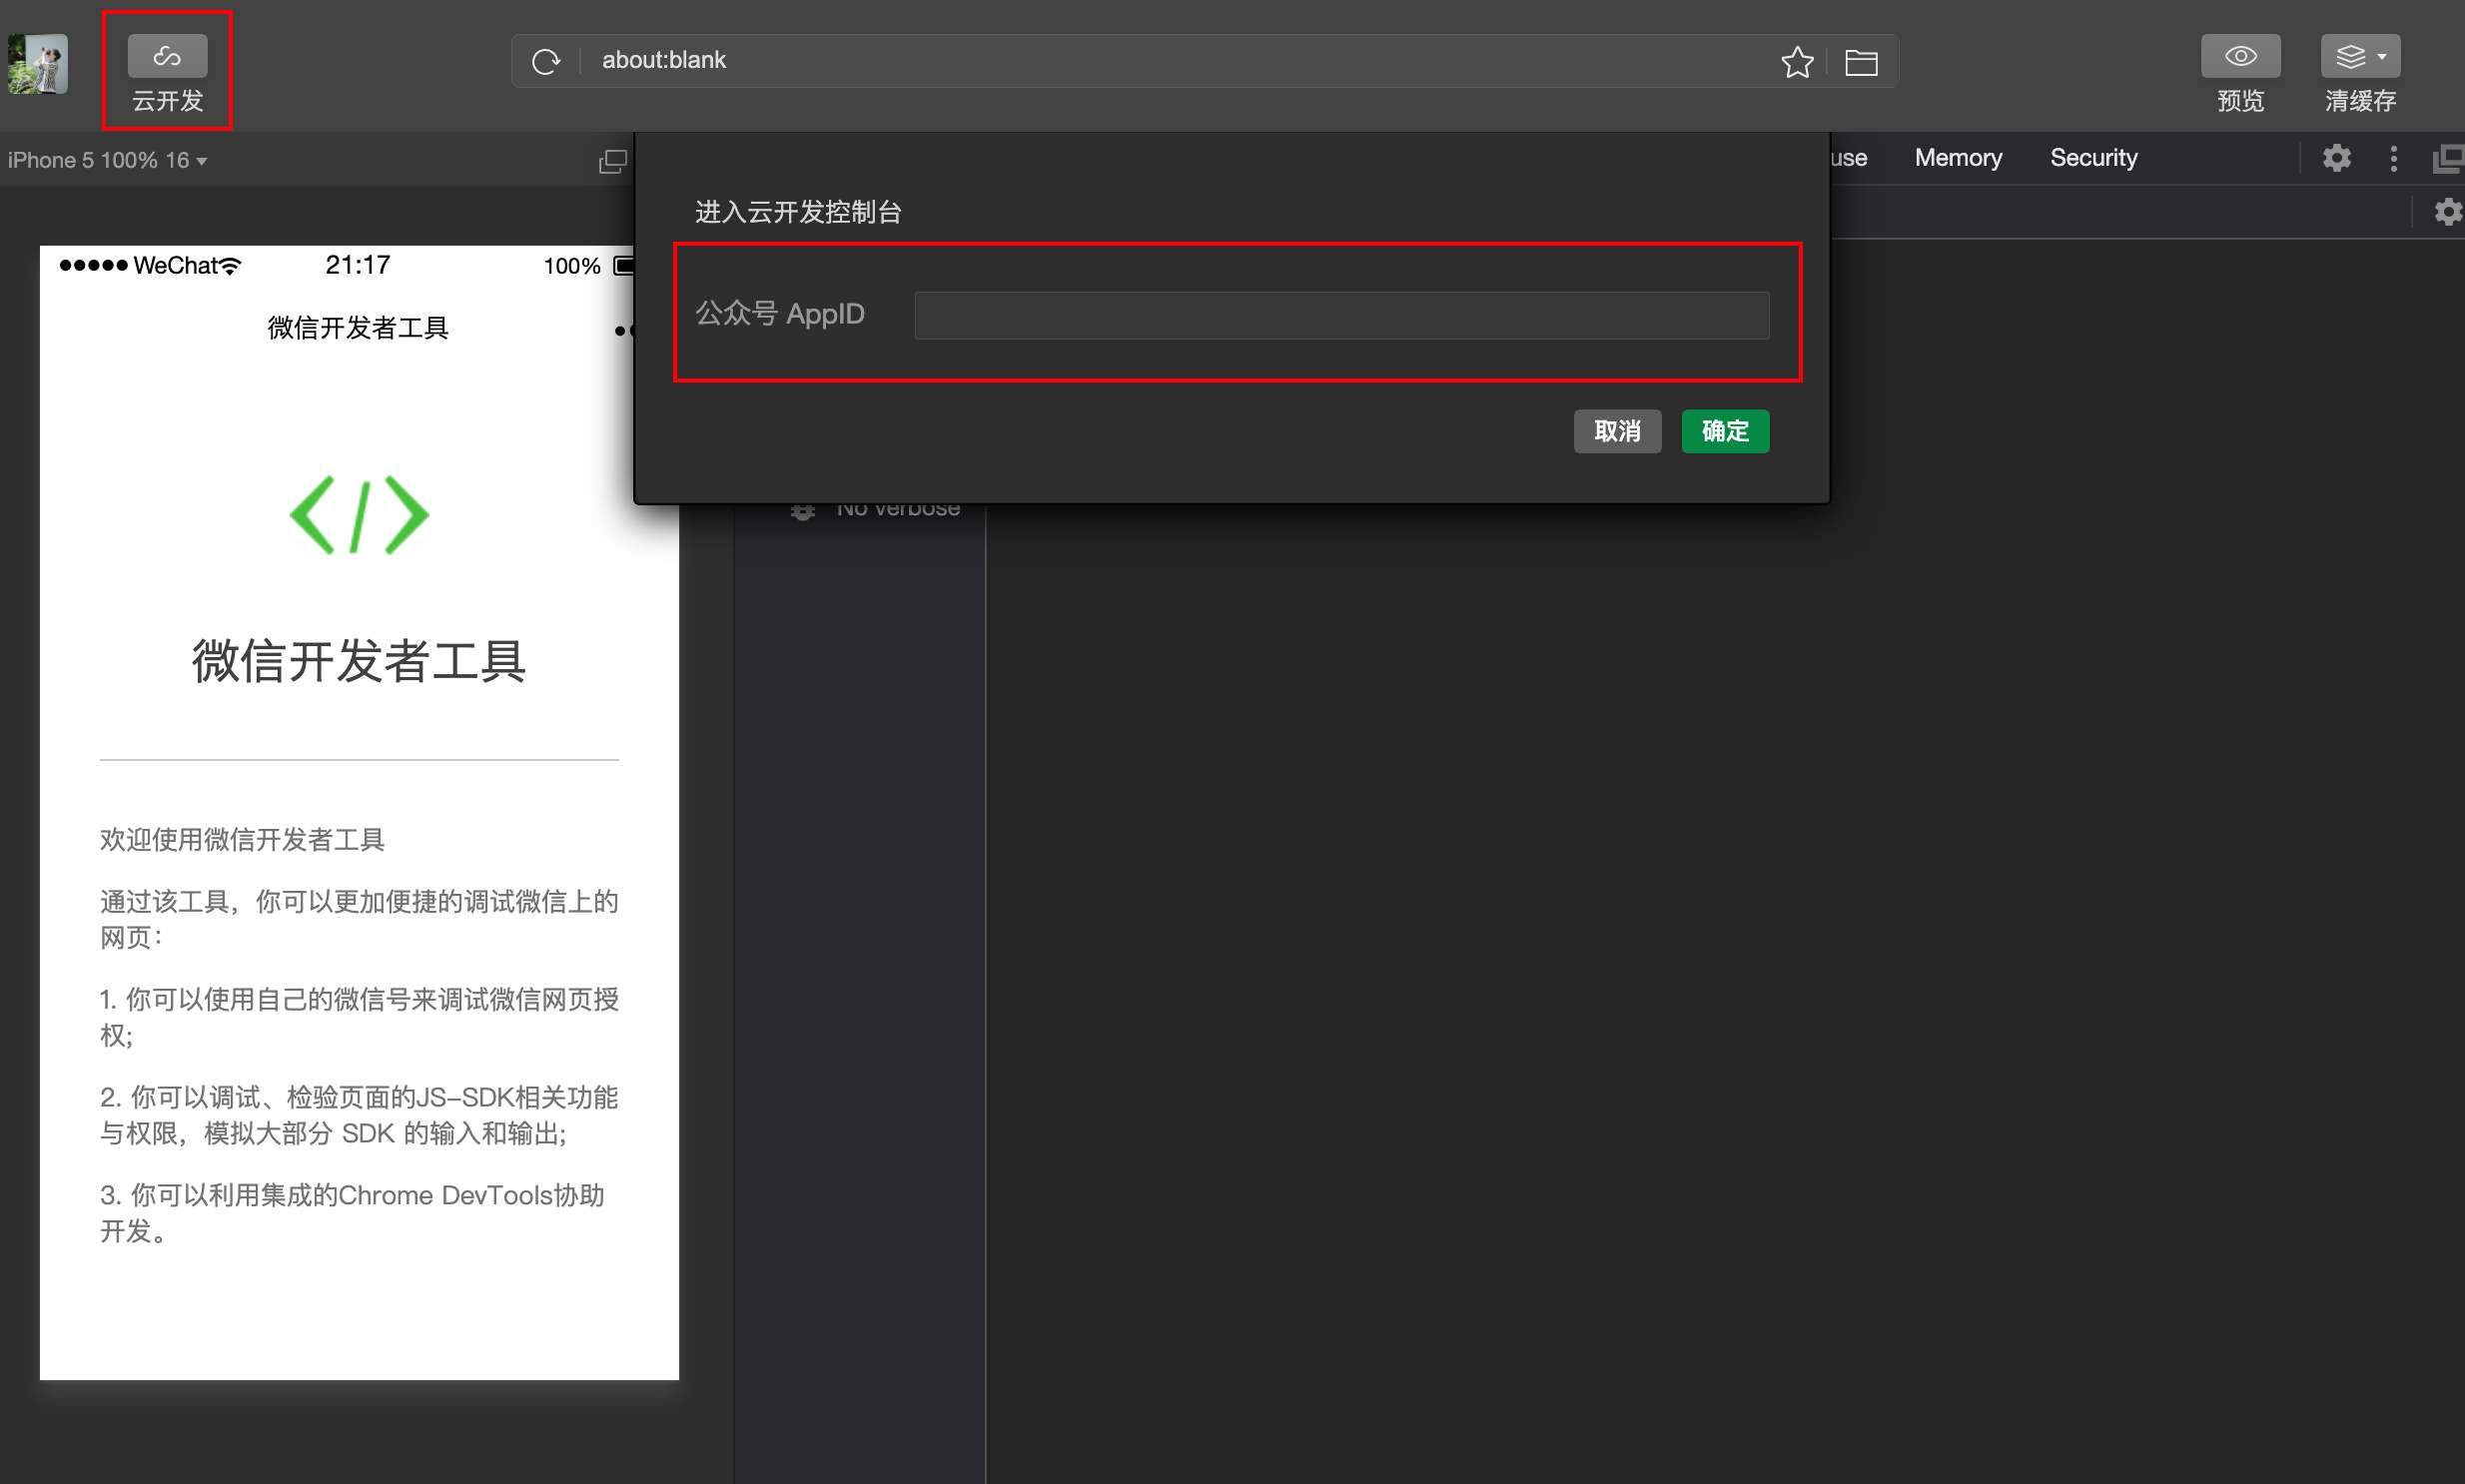
Task: Reload the page with the refresh icon
Action: 546,62
